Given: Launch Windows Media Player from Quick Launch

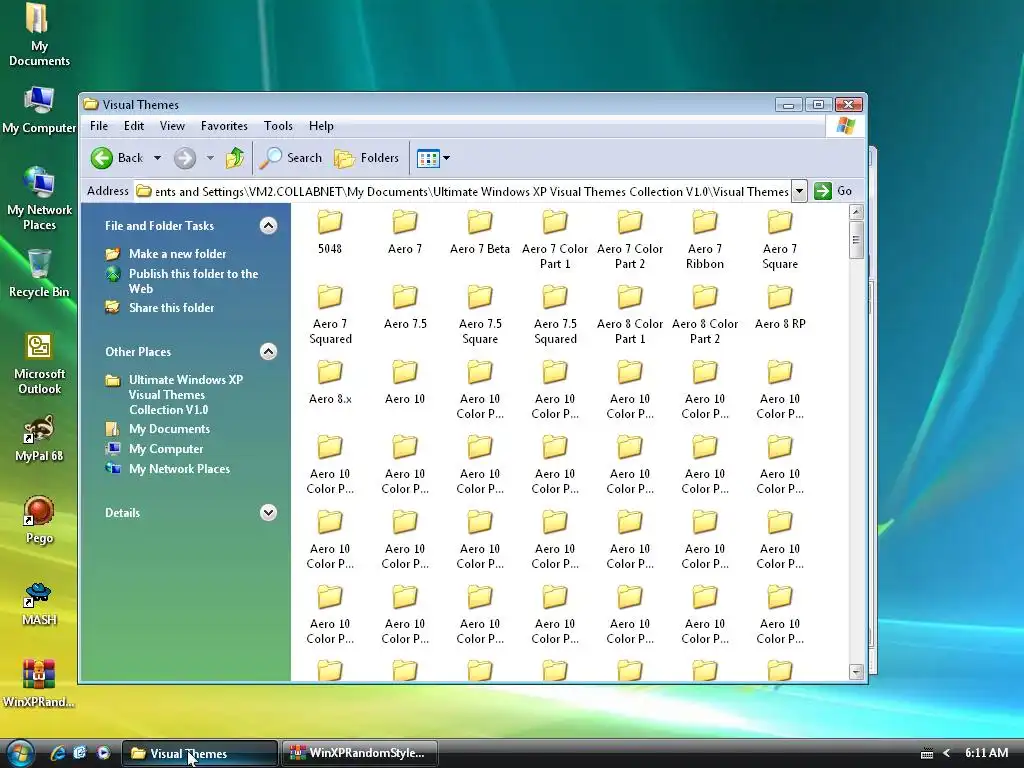Looking at the screenshot, I should click(x=103, y=753).
